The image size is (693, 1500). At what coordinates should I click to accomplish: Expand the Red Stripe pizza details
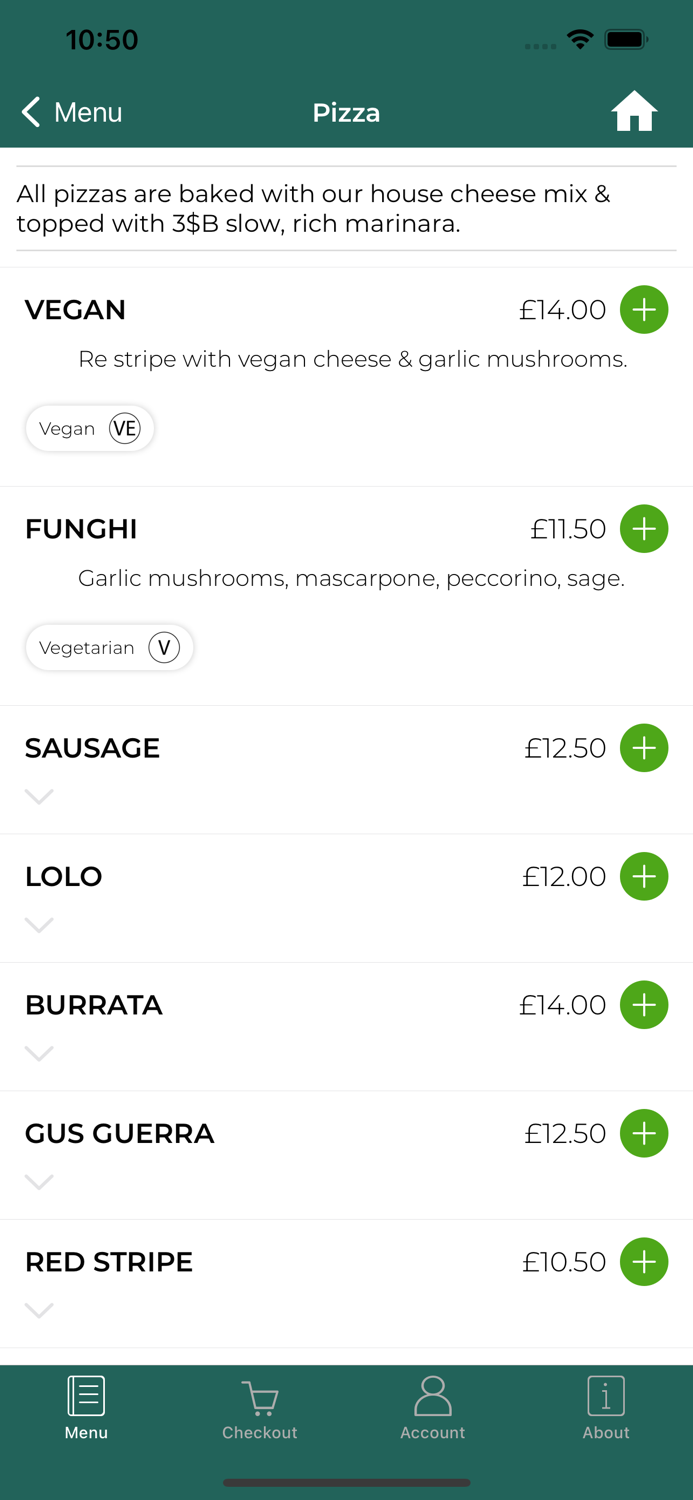(x=39, y=1310)
